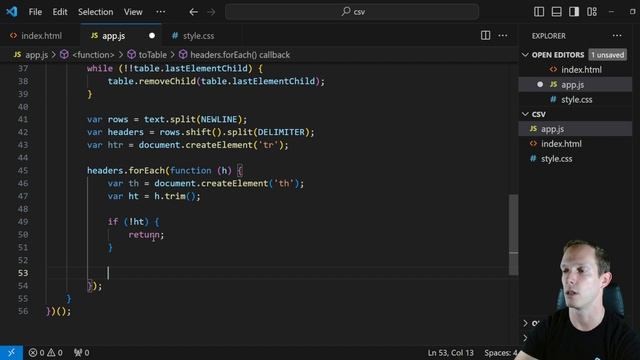
Task: Collapse the OPEN EDITORS section
Action: (525, 55)
